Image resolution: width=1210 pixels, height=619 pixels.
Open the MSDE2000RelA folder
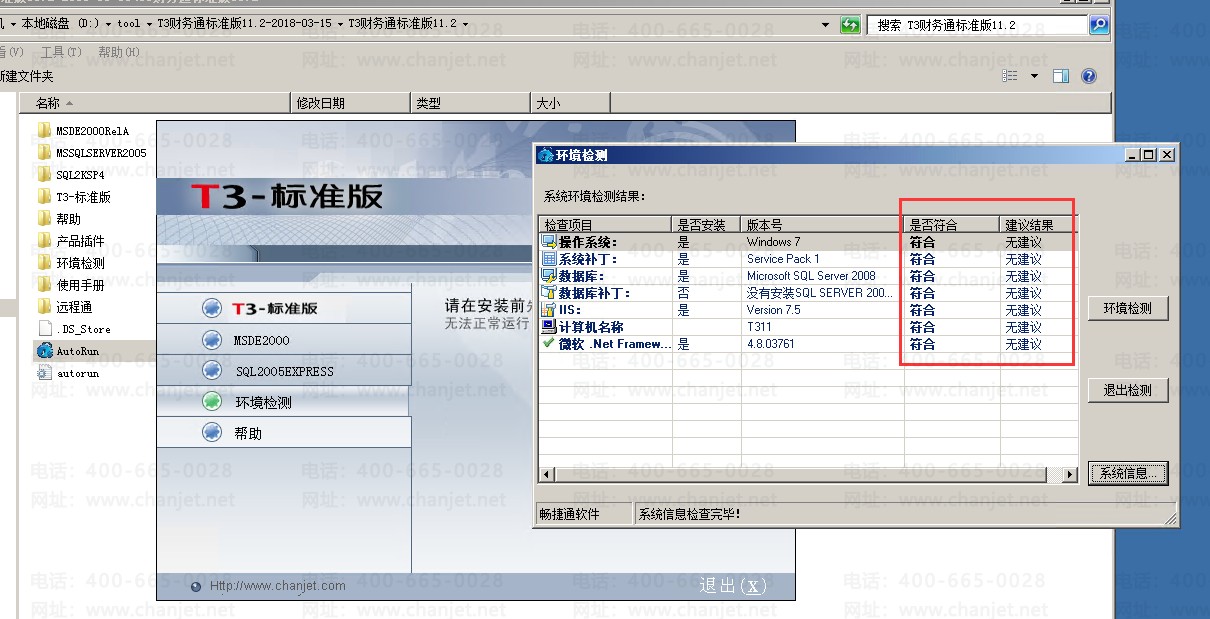(84, 131)
